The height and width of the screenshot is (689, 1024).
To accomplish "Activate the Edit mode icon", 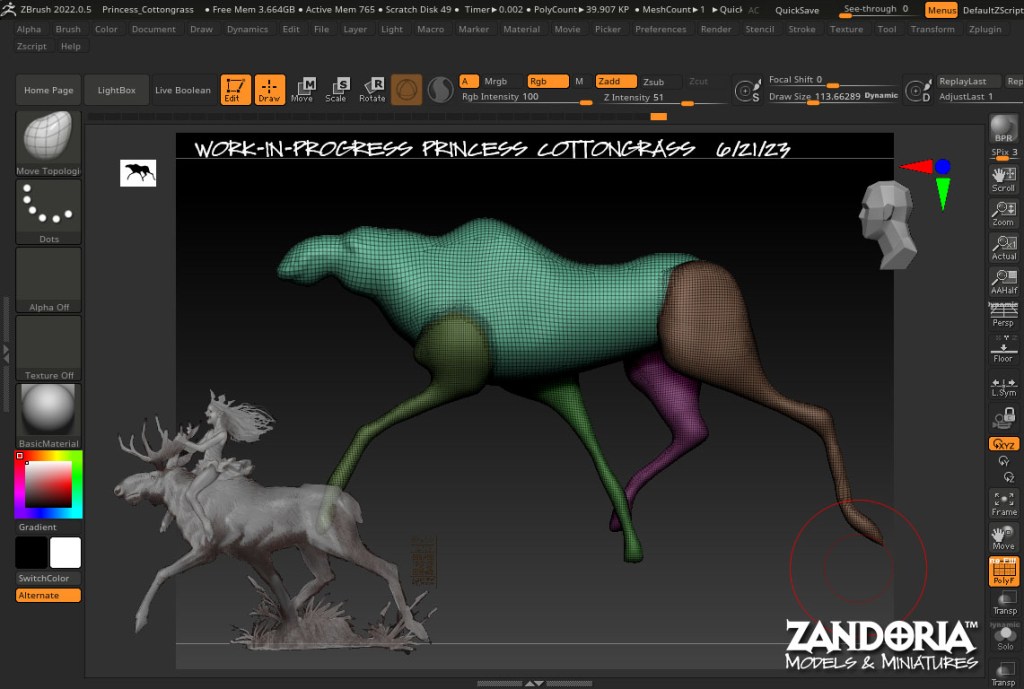I will [x=235, y=90].
